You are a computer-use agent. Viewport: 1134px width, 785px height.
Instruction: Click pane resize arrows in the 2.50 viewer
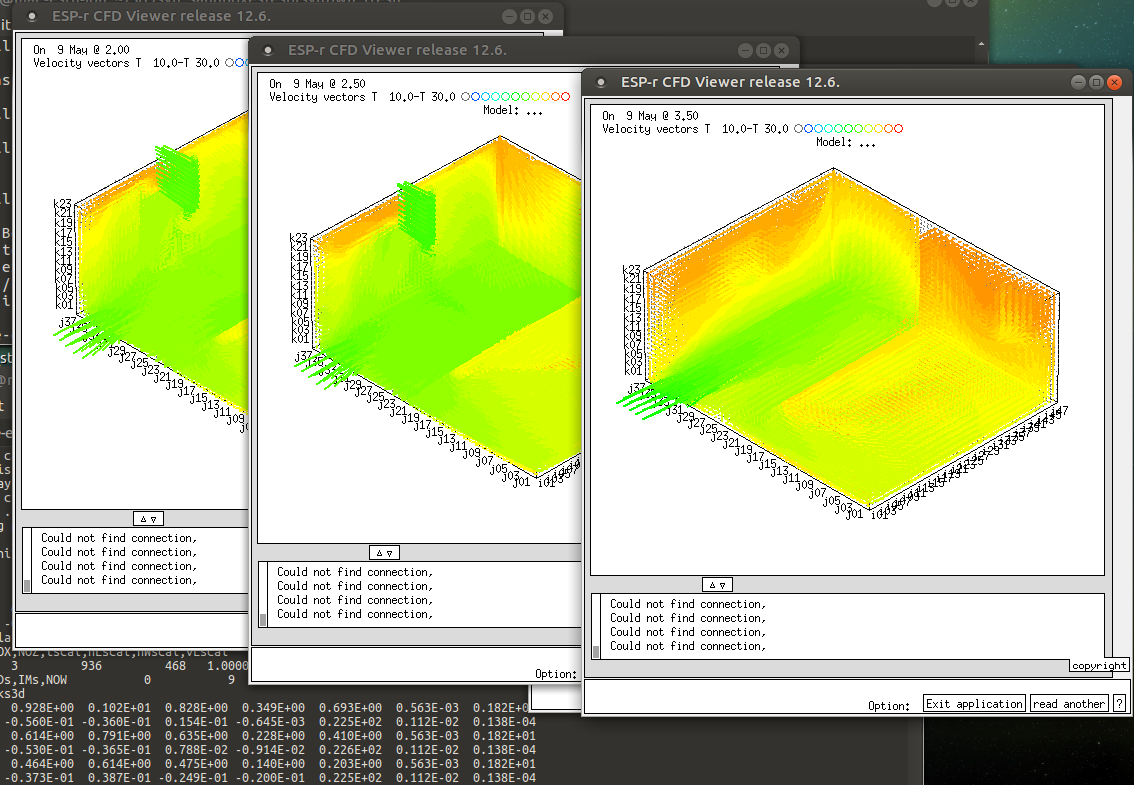pos(384,553)
